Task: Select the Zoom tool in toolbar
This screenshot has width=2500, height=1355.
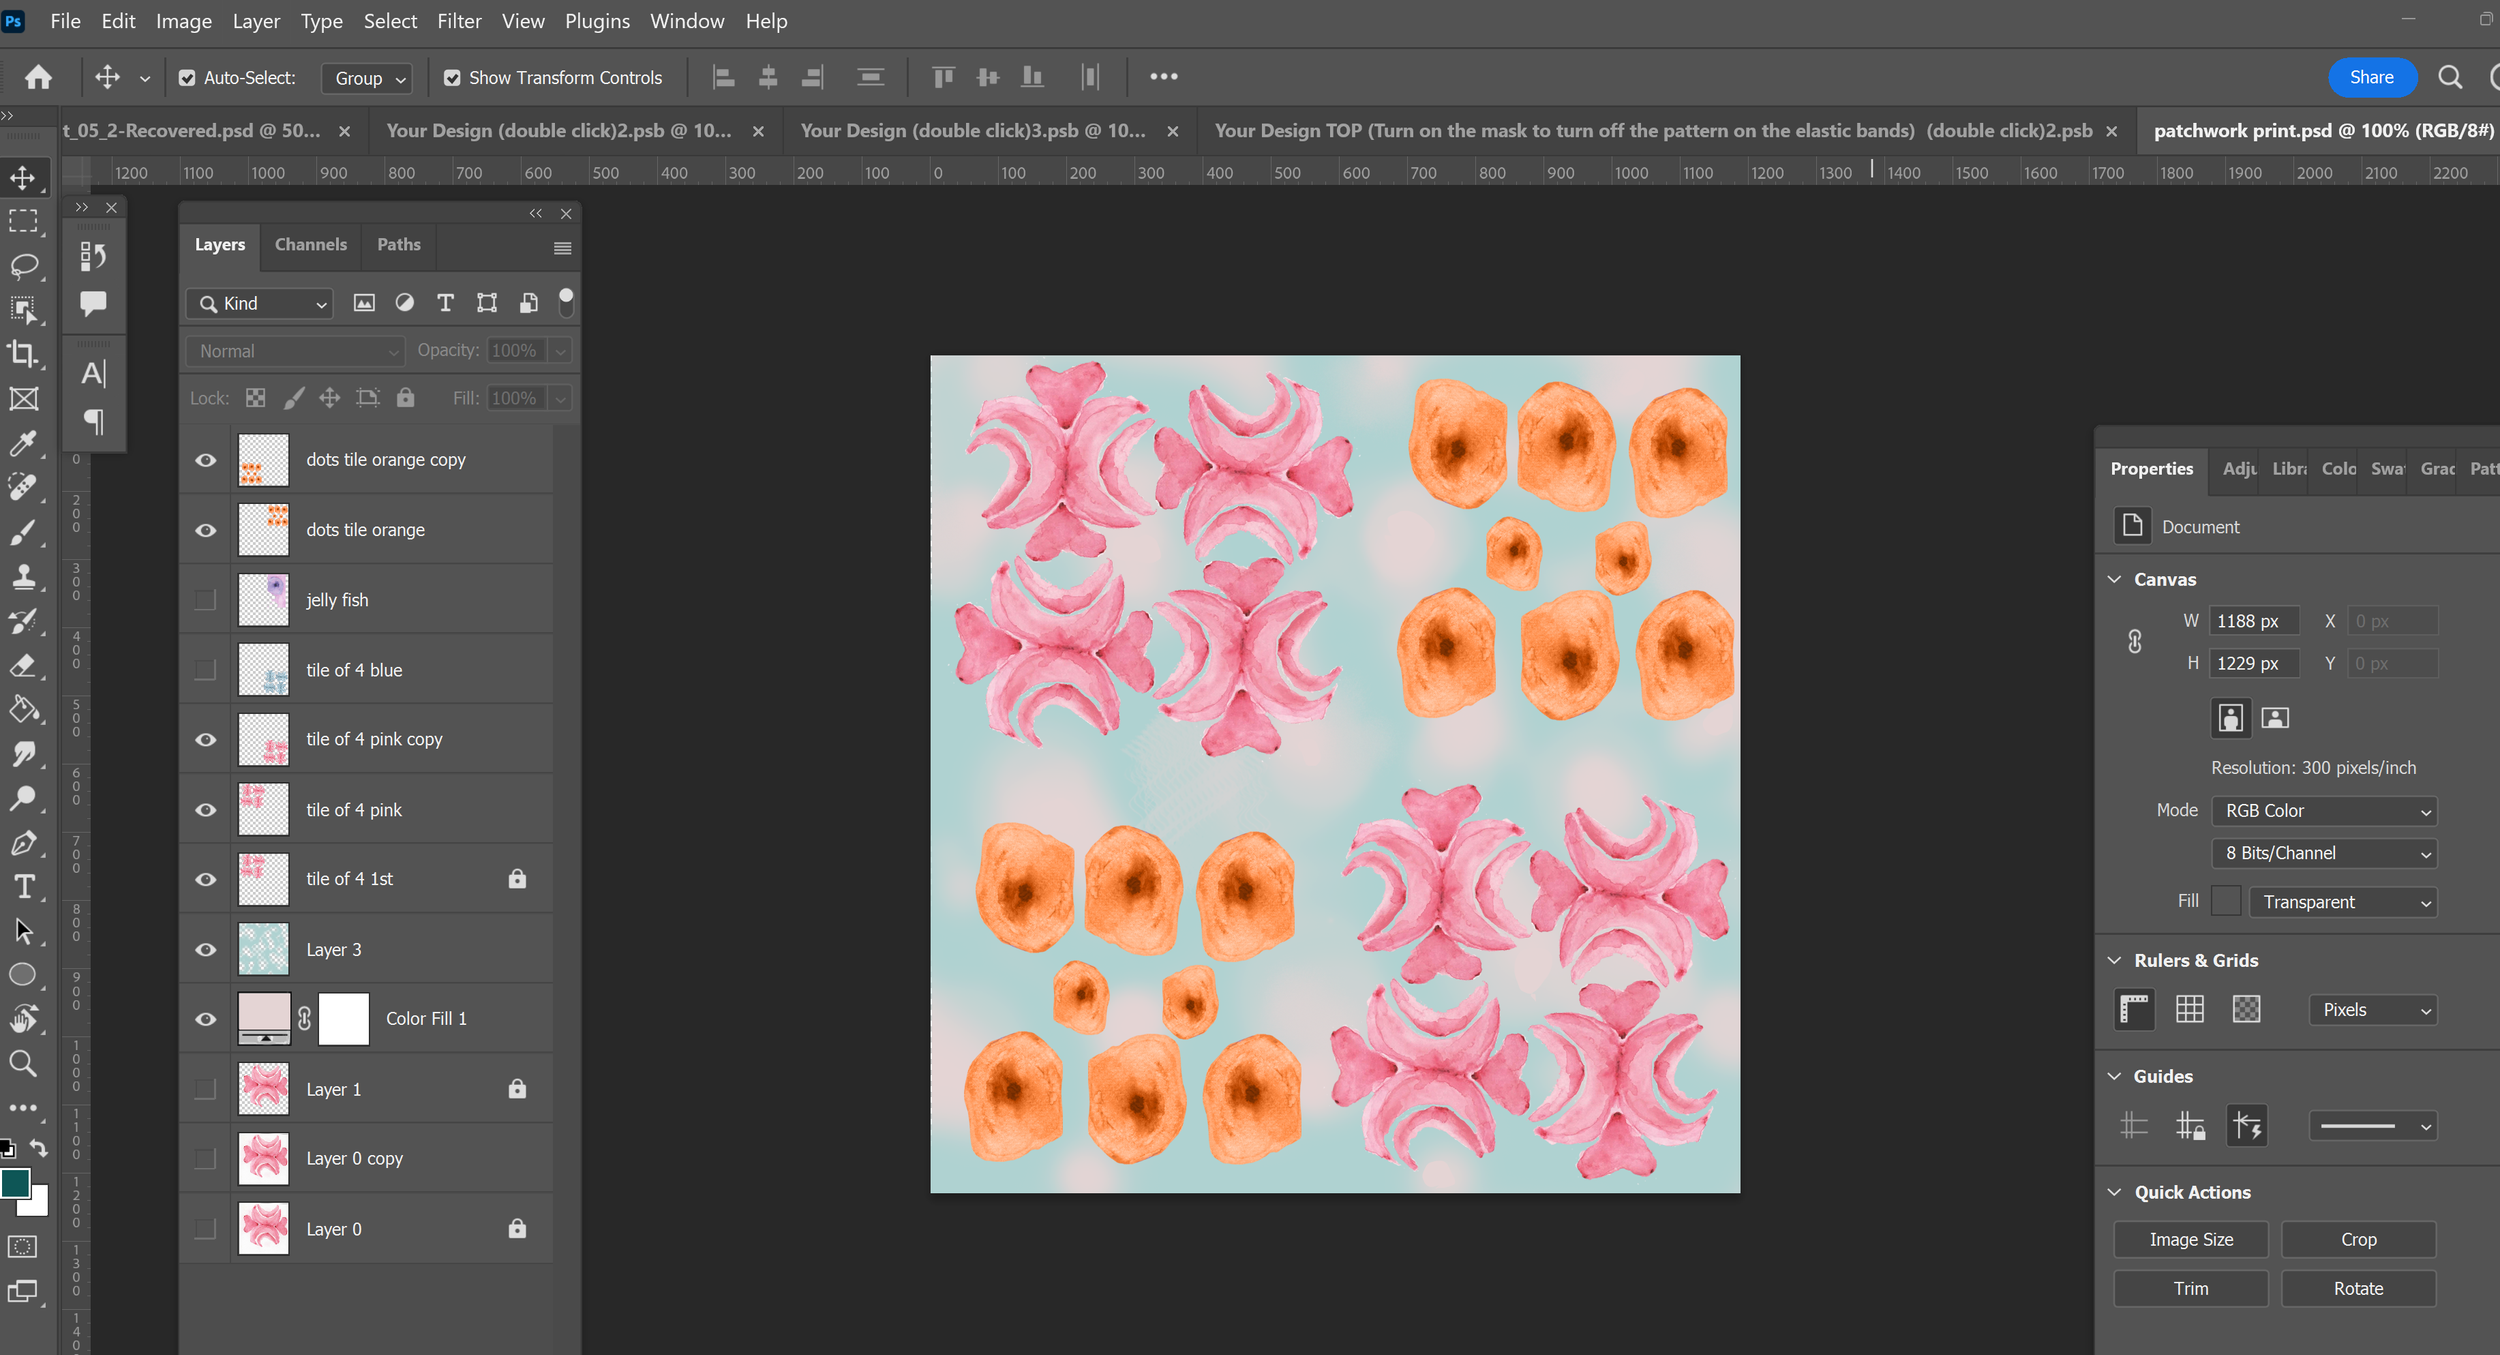Action: [x=23, y=1063]
